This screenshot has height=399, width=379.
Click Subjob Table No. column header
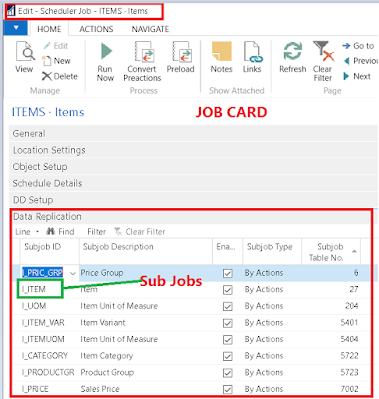pos(331,252)
